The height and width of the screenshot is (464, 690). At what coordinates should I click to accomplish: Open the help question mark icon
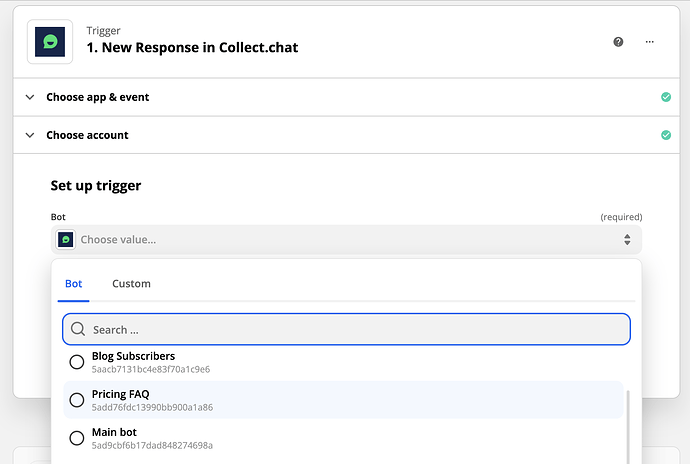[x=618, y=42]
